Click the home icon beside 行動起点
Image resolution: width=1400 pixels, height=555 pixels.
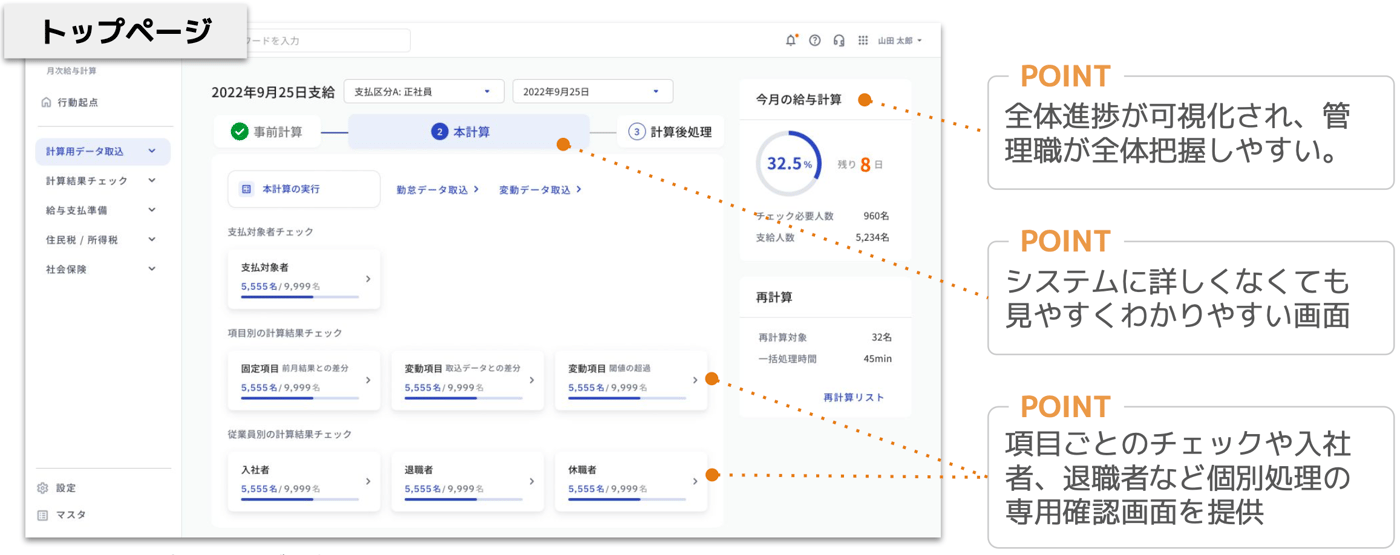(46, 102)
